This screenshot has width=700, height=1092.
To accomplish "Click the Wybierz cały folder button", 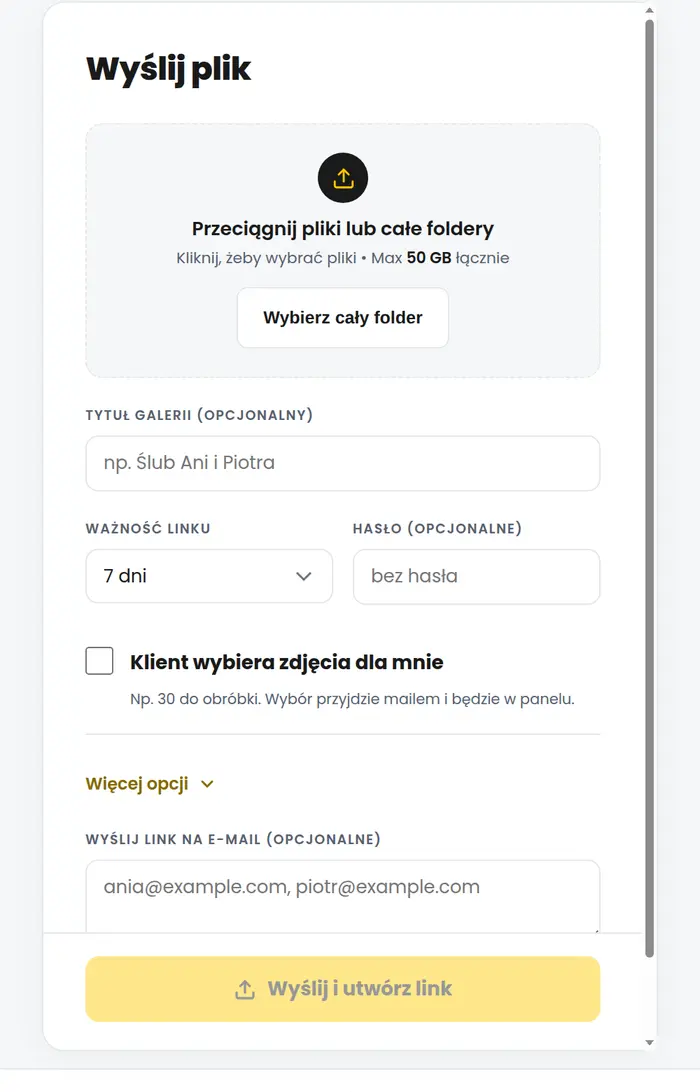I will pos(343,318).
